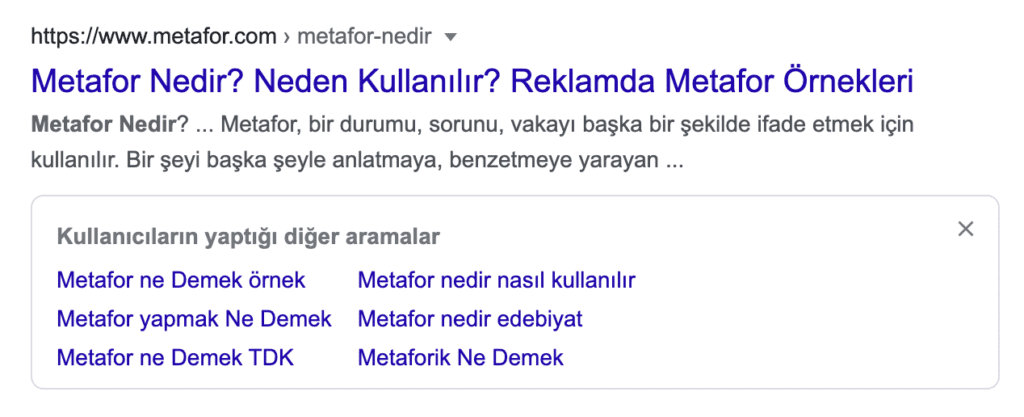Click bold 'Metafor Nedir' in the snippet

(103, 126)
